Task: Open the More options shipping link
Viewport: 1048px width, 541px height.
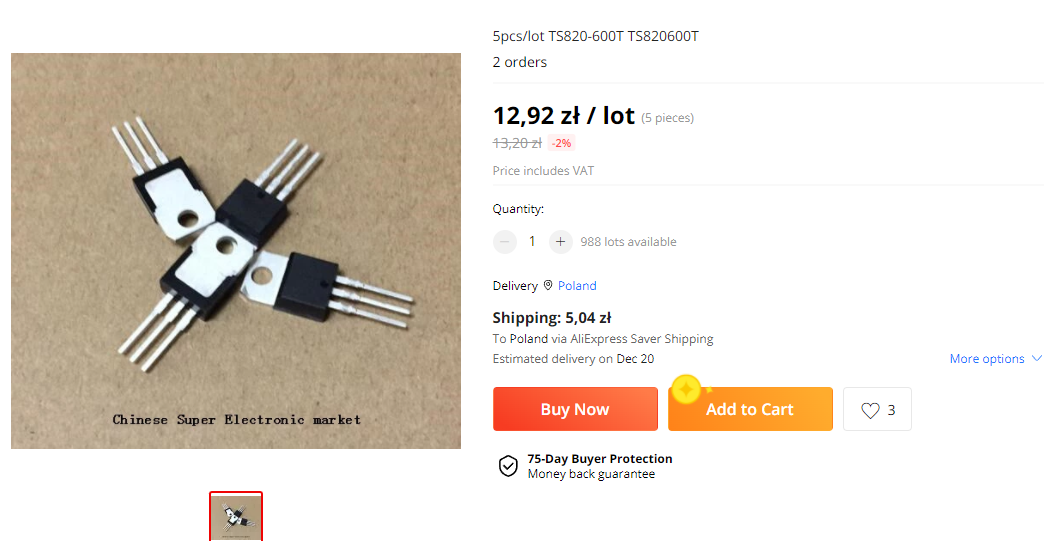Action: [x=986, y=359]
